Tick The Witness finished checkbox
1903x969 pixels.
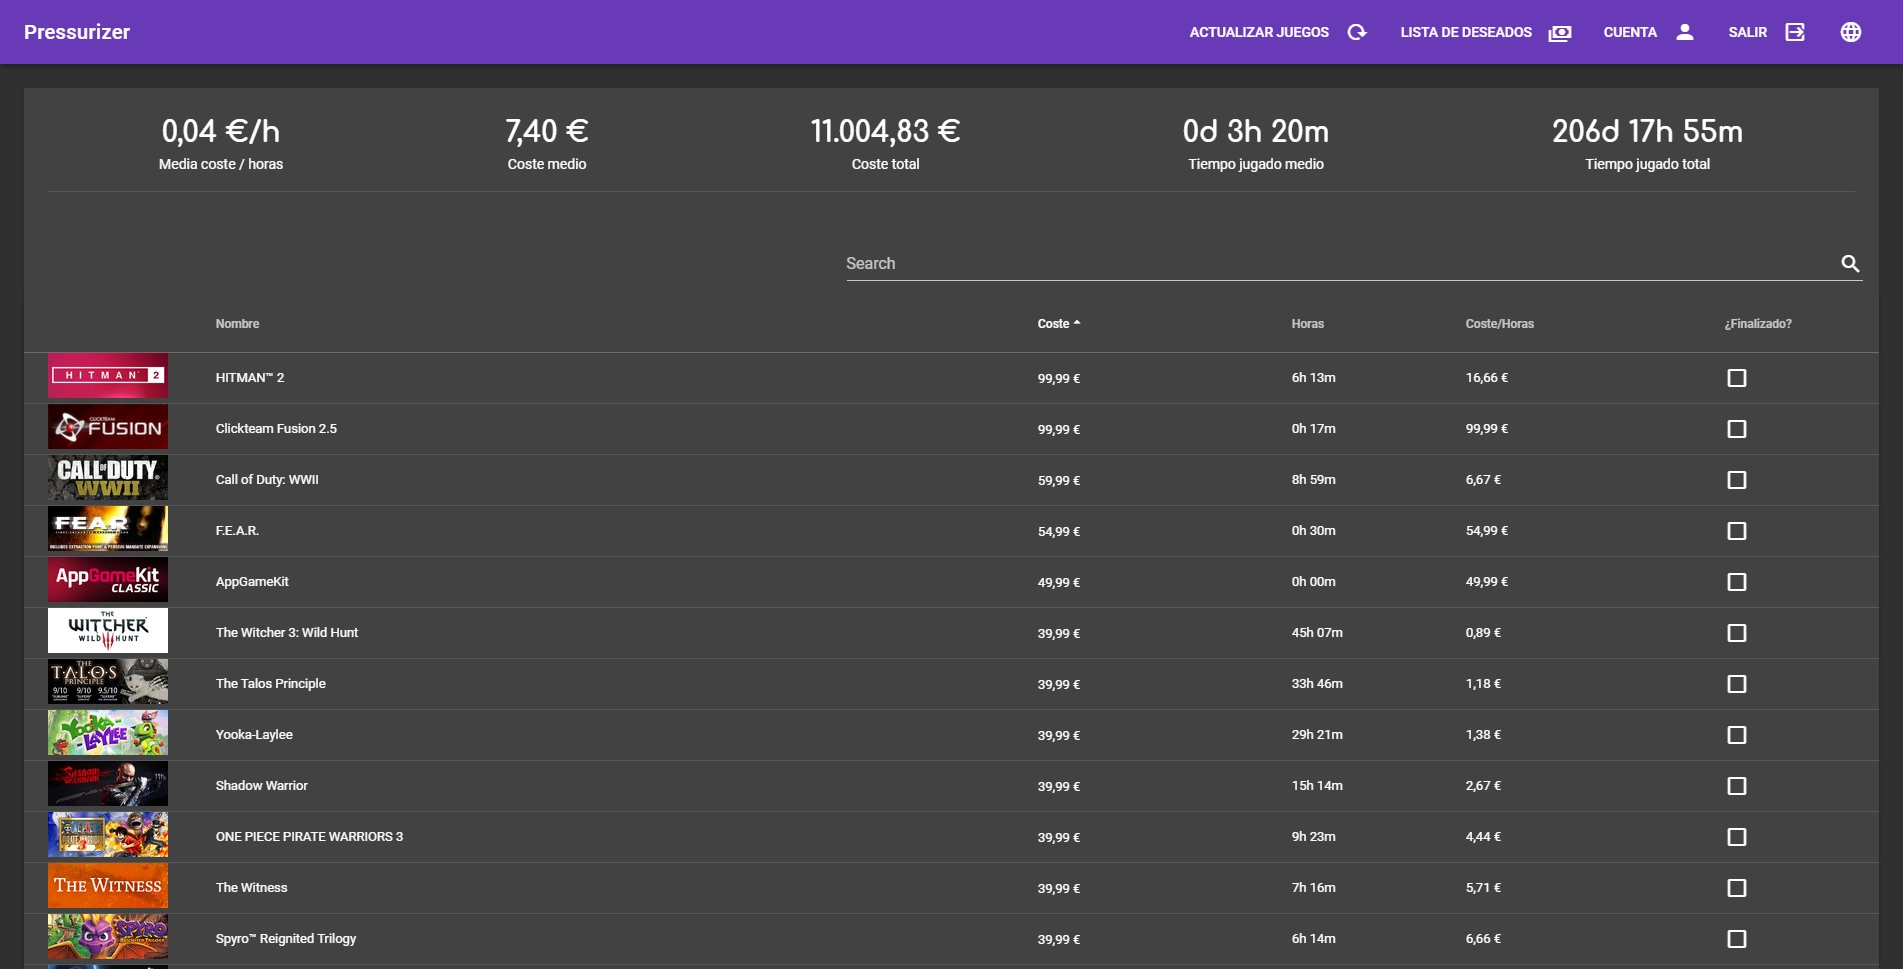[1737, 888]
